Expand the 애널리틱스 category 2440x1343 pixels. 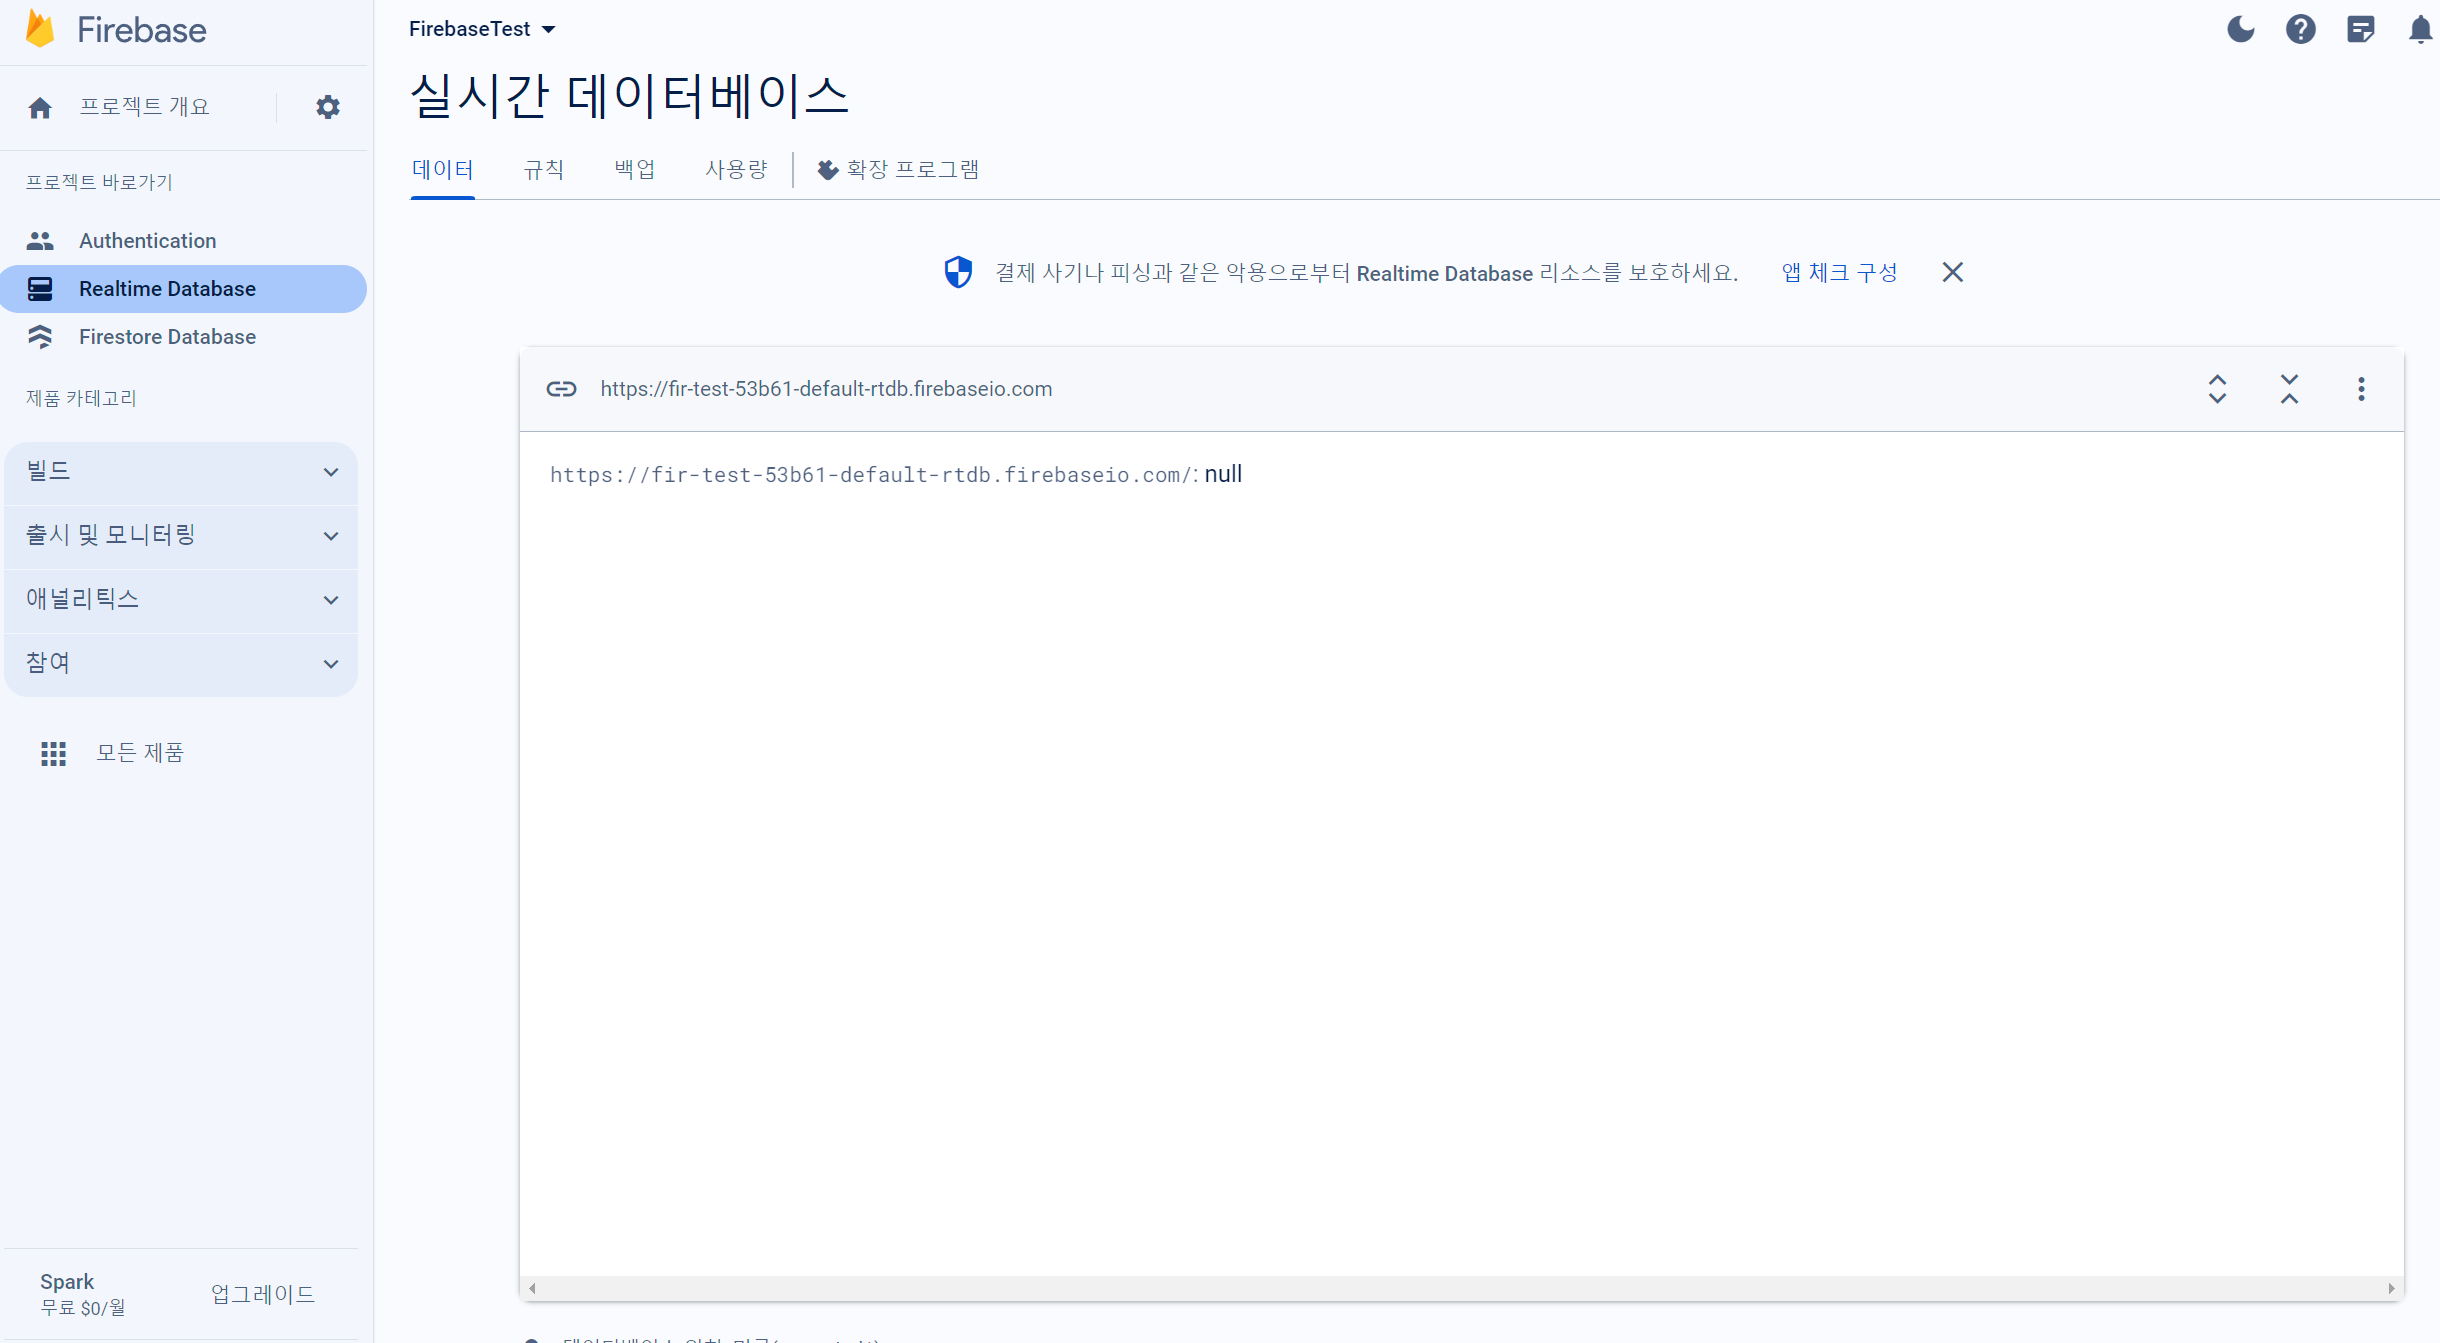tap(181, 599)
